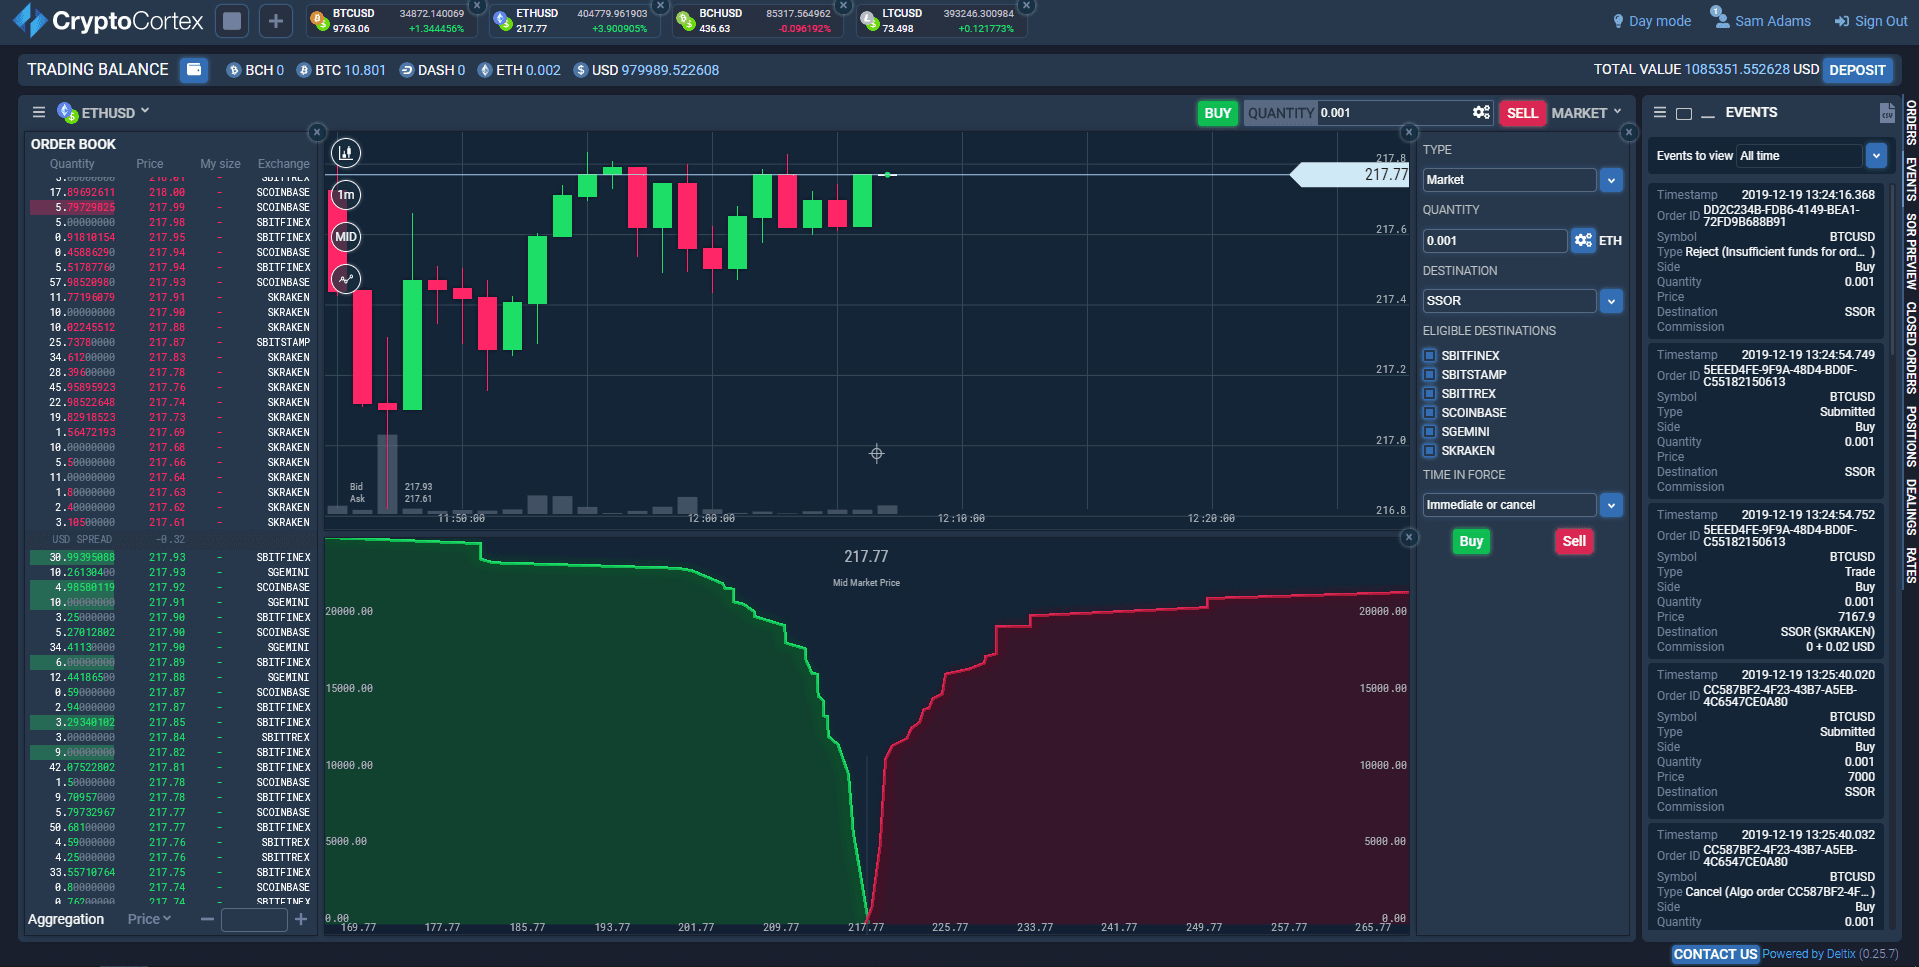Close the depth chart panel
1919x967 pixels.
click(x=1409, y=537)
